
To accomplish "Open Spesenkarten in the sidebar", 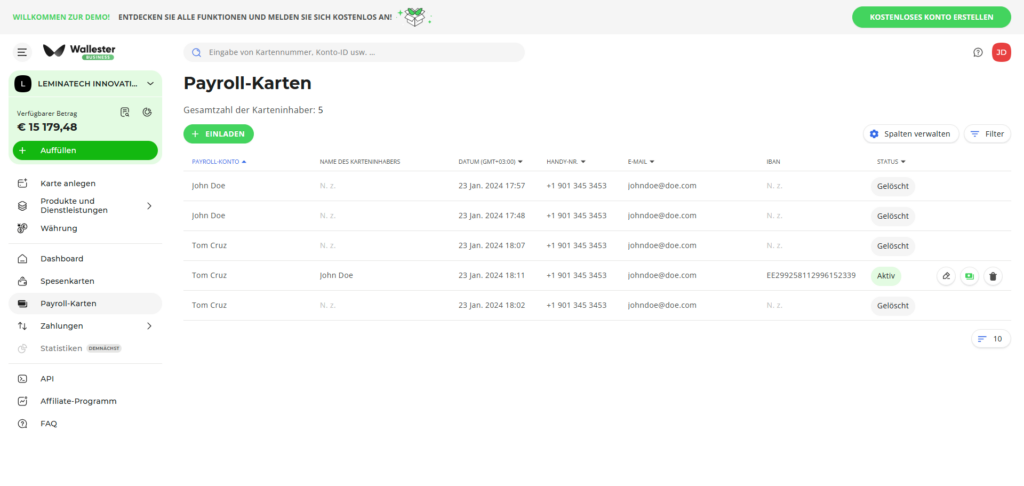I will [67, 281].
